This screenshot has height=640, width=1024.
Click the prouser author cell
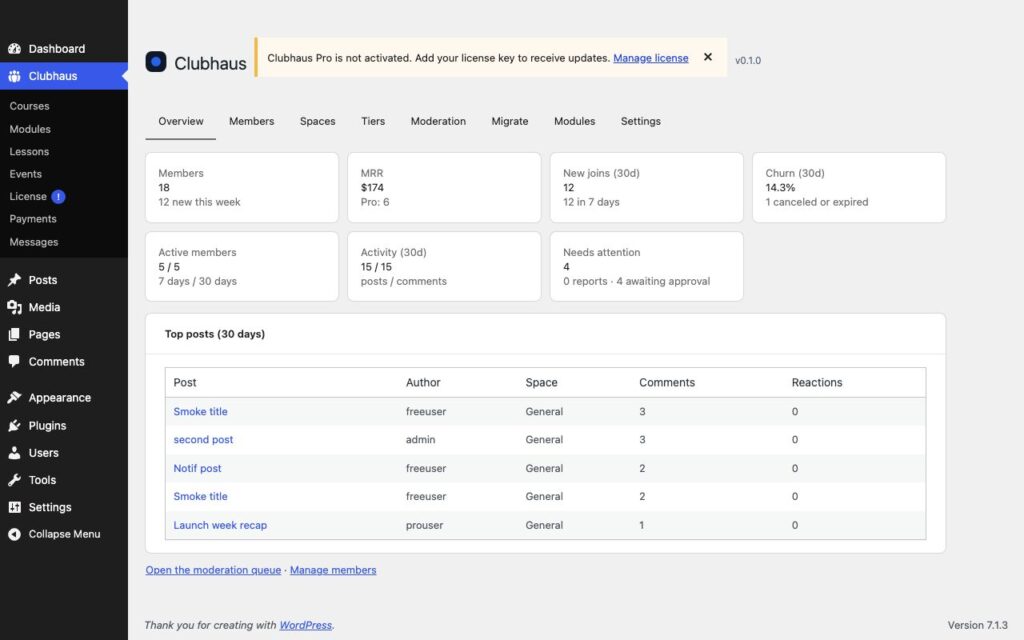point(424,525)
